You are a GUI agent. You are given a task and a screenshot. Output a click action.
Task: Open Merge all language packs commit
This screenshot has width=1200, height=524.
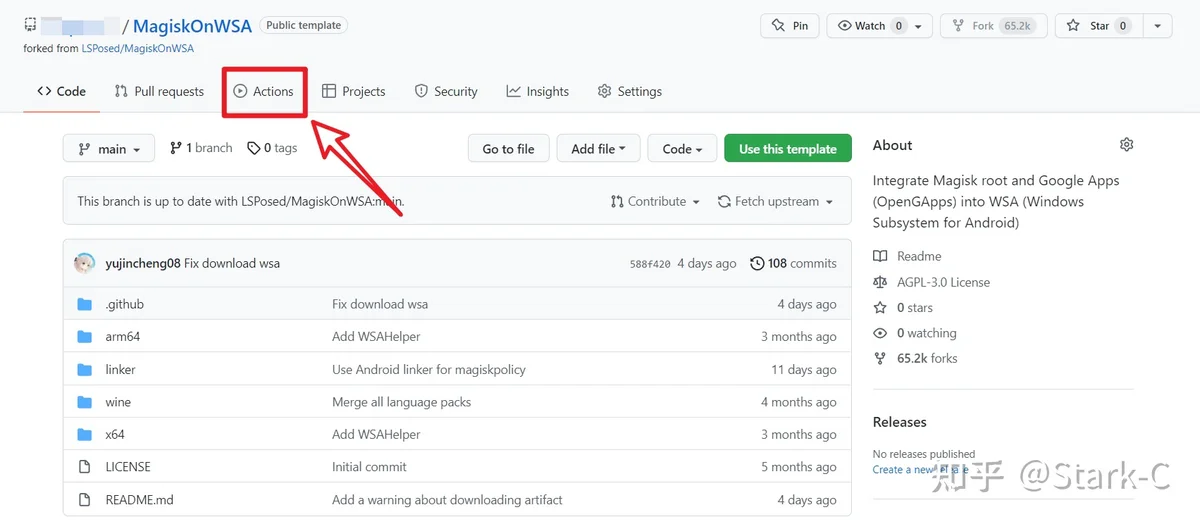coord(402,402)
